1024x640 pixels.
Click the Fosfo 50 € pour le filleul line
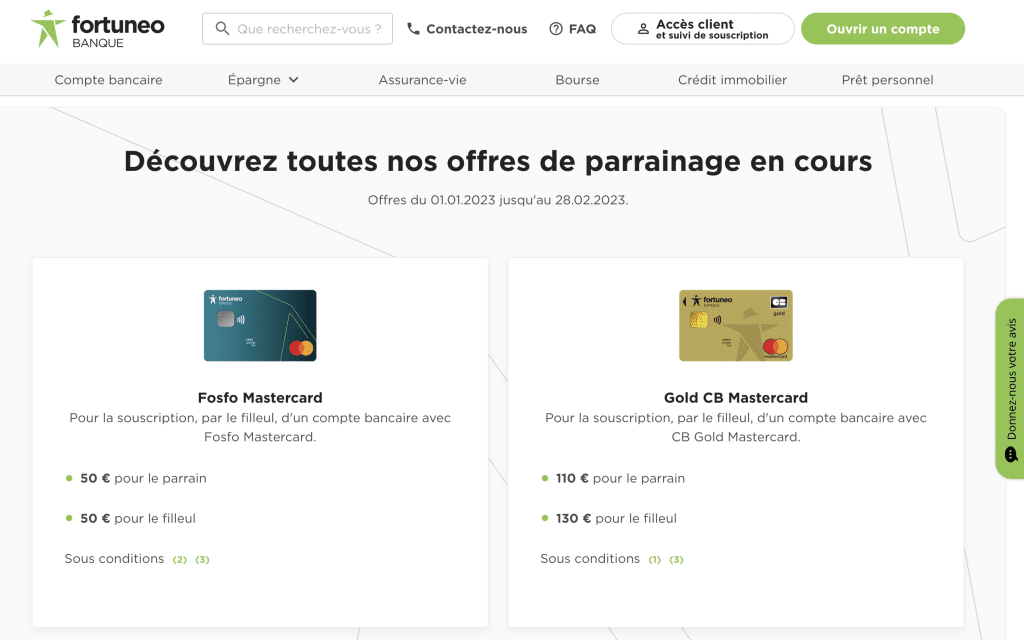click(x=138, y=519)
